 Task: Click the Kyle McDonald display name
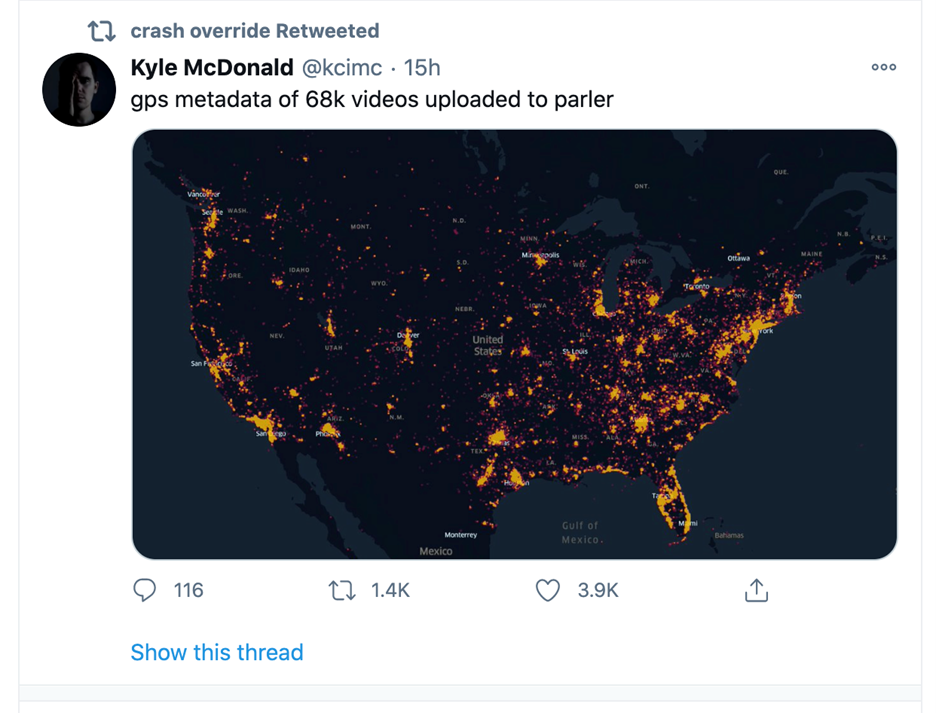212,67
